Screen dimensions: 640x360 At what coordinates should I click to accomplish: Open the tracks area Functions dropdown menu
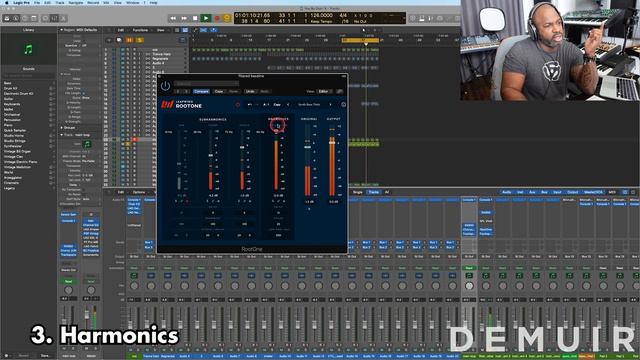pos(141,30)
